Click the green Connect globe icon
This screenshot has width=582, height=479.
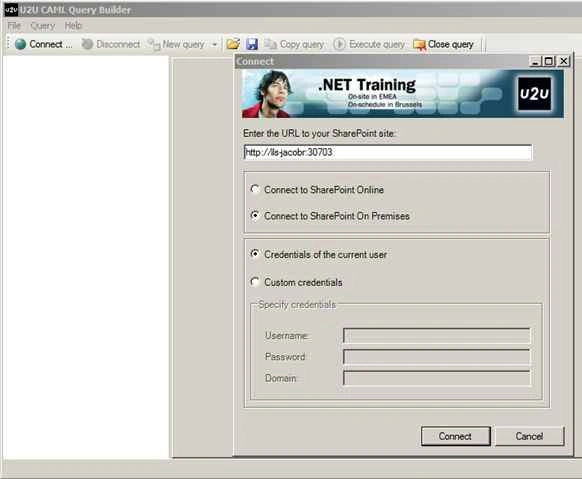[20, 44]
